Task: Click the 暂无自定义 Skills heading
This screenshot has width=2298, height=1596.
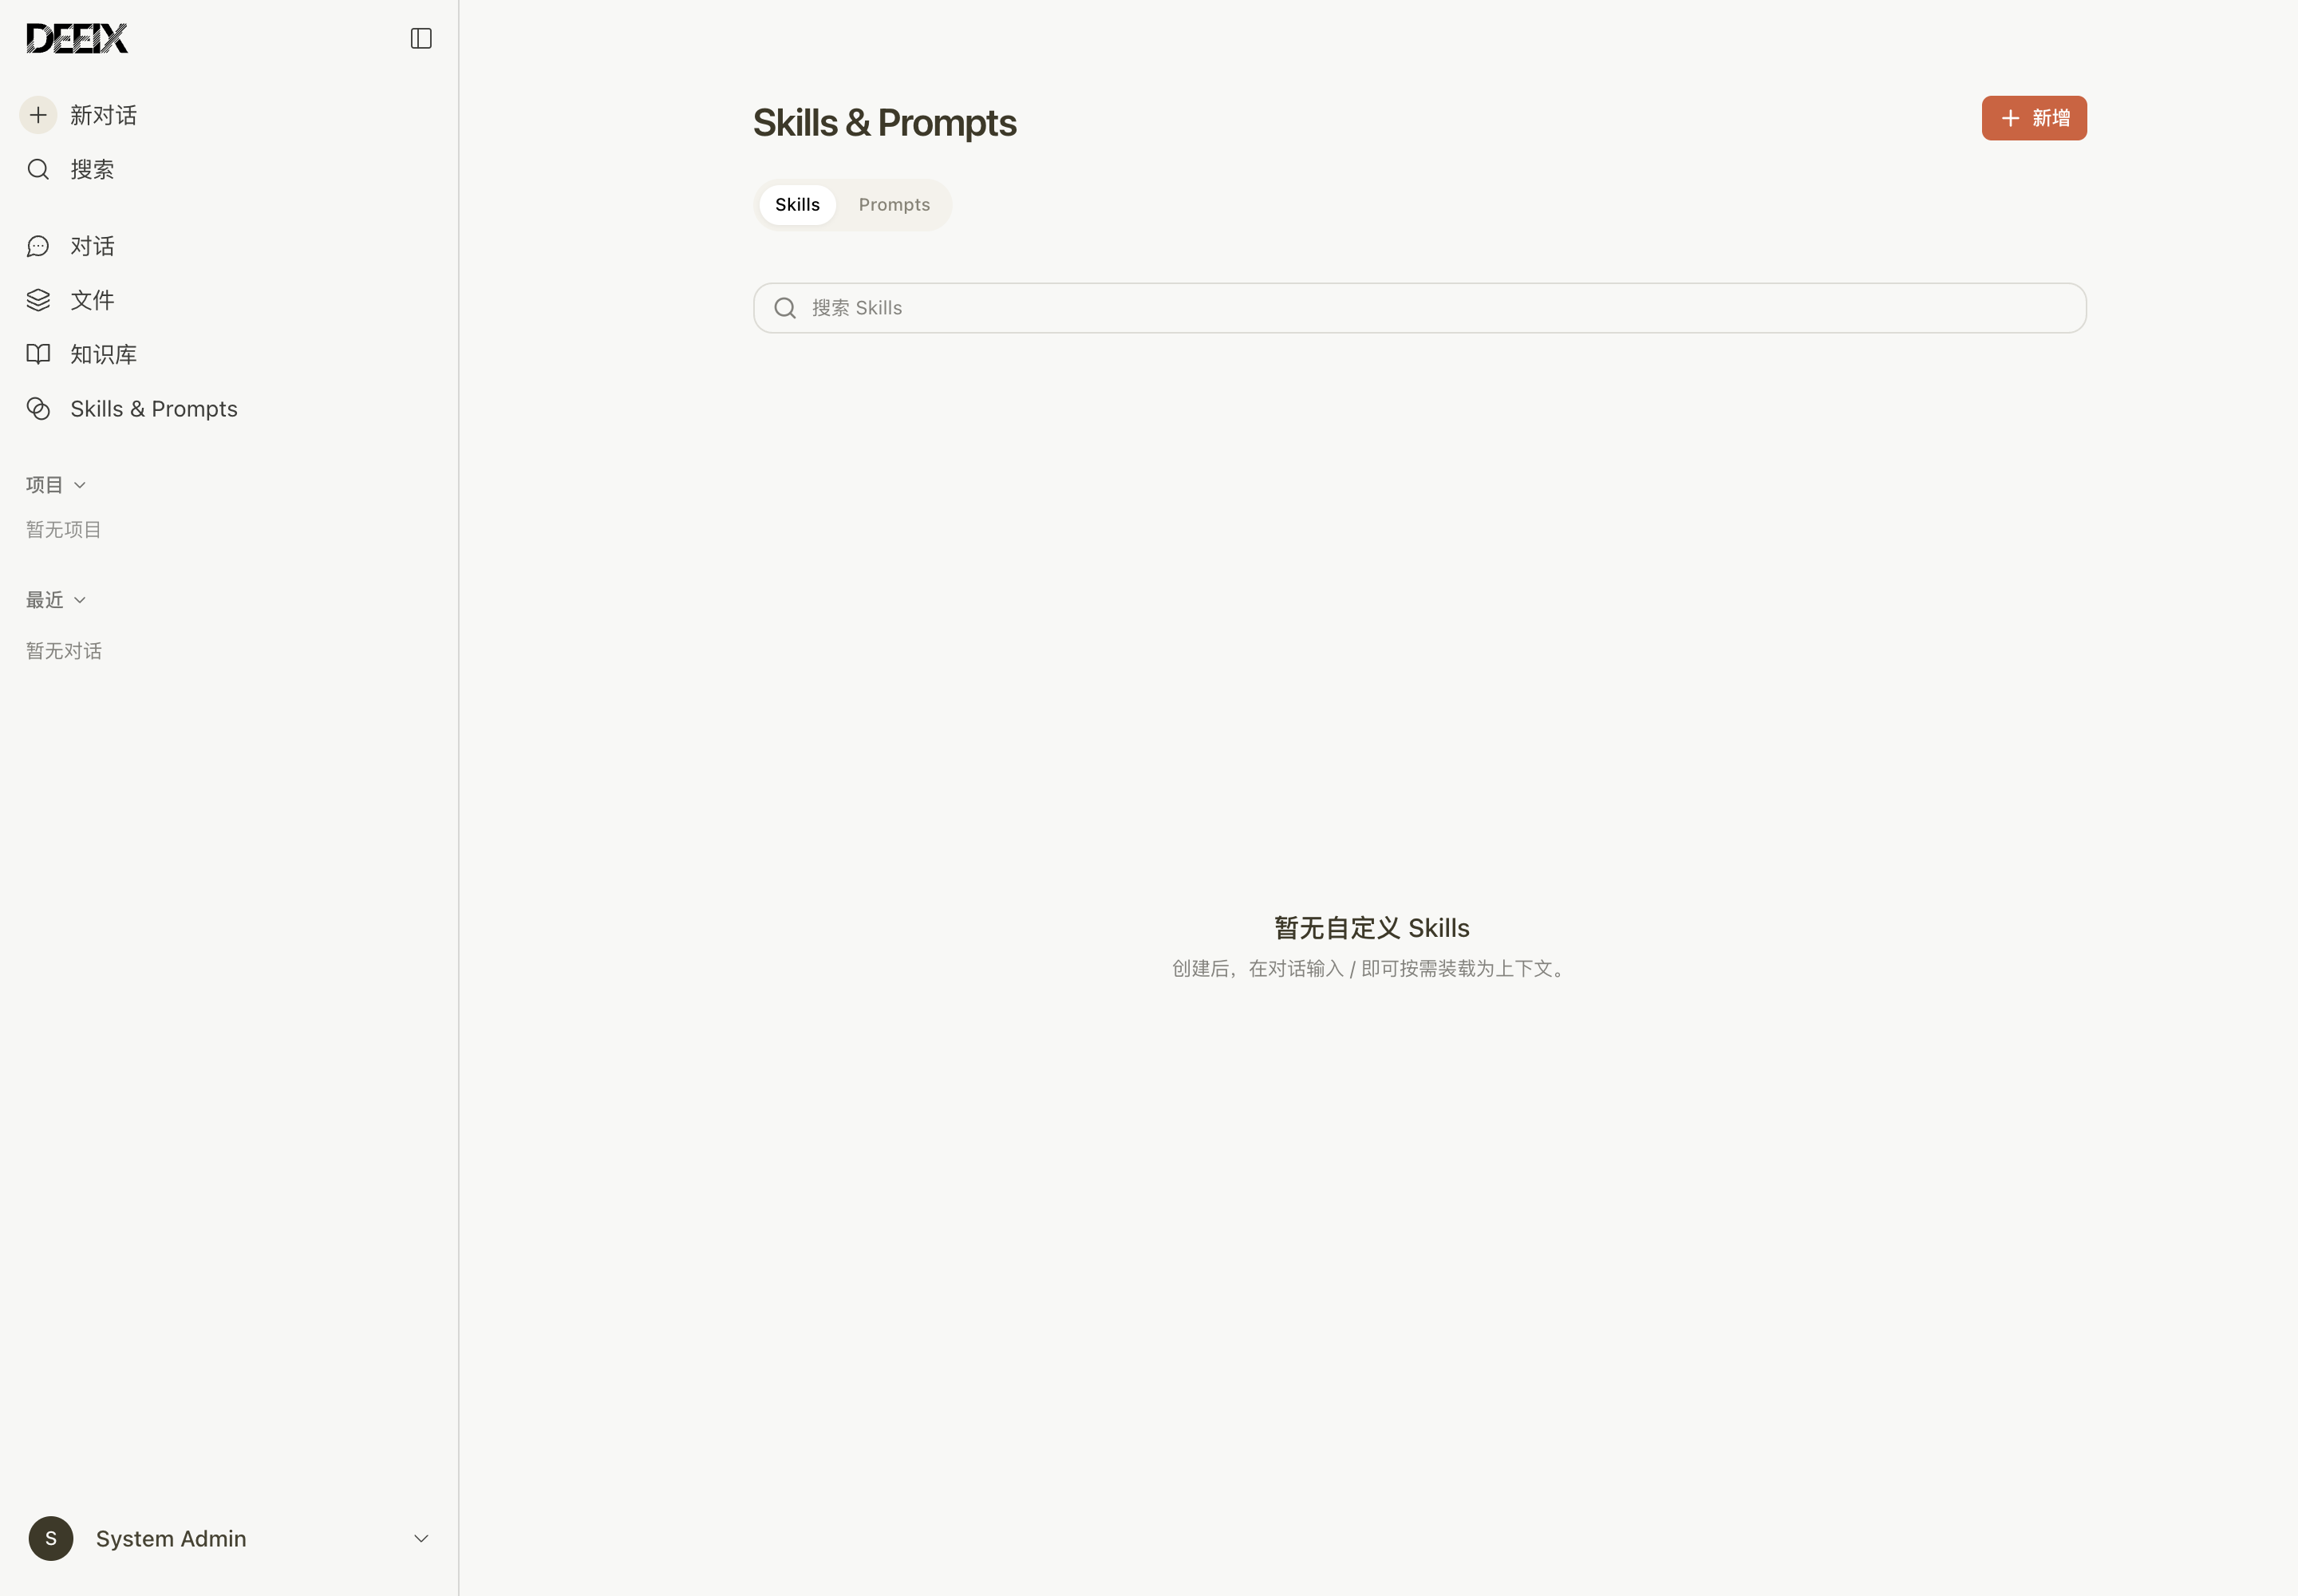Action: 1372,928
